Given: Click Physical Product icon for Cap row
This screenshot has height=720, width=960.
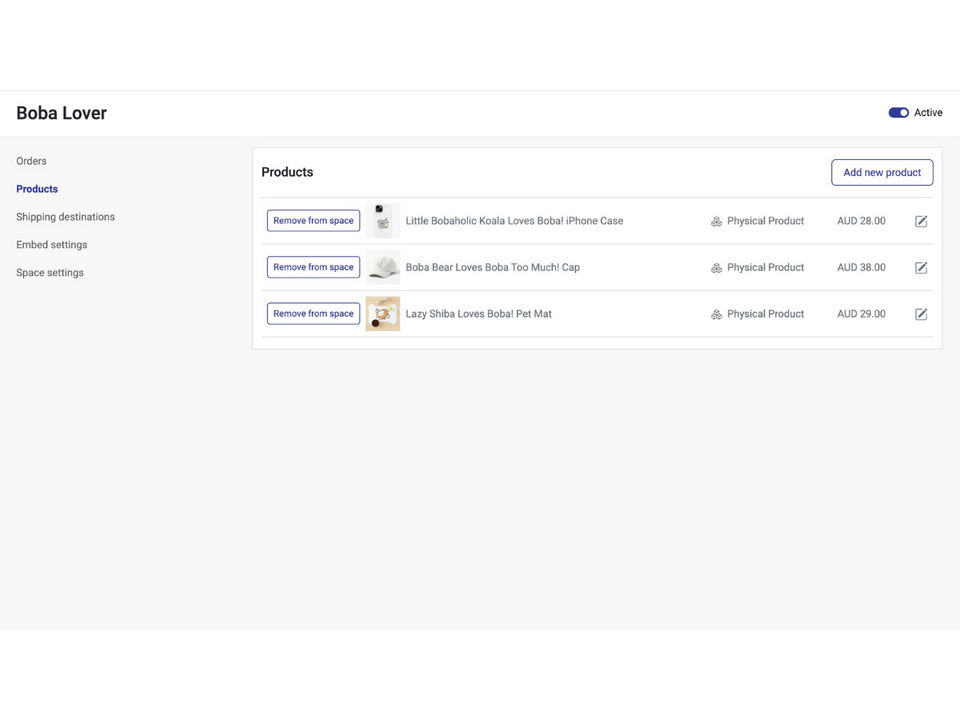Looking at the screenshot, I should [716, 268].
